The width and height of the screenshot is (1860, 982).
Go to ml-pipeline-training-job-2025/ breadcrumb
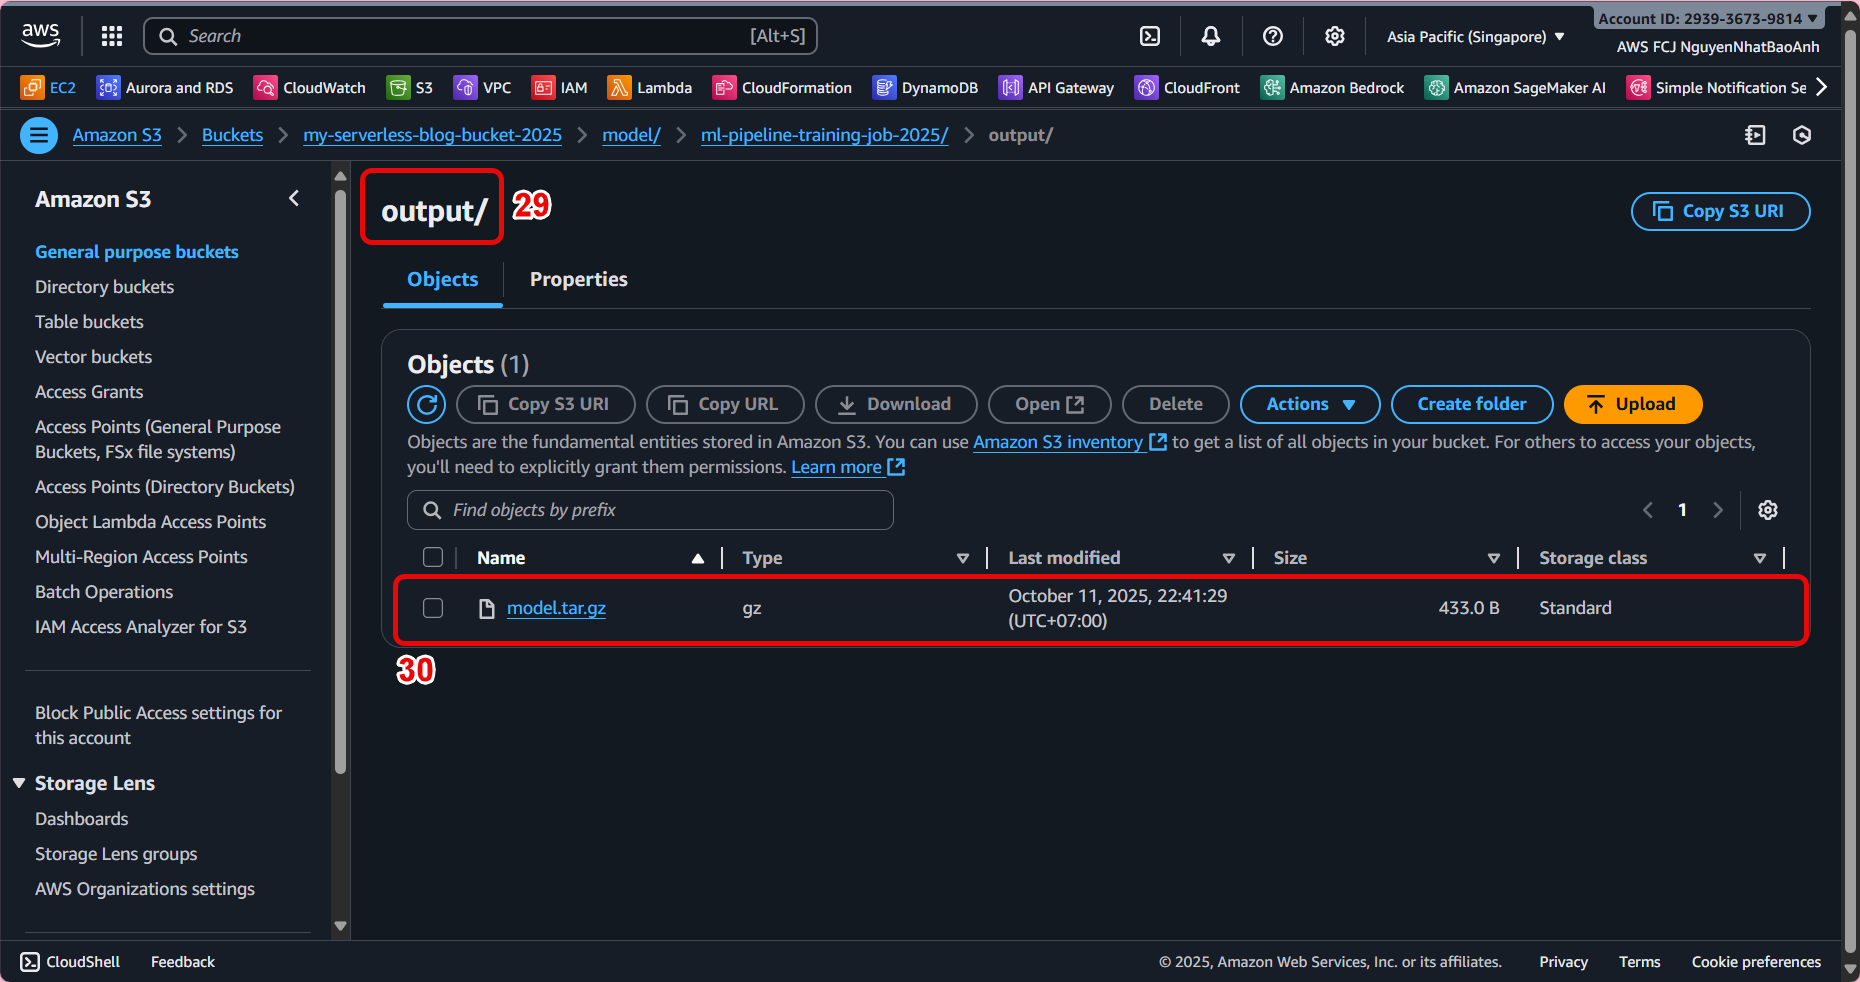pyautogui.click(x=825, y=135)
